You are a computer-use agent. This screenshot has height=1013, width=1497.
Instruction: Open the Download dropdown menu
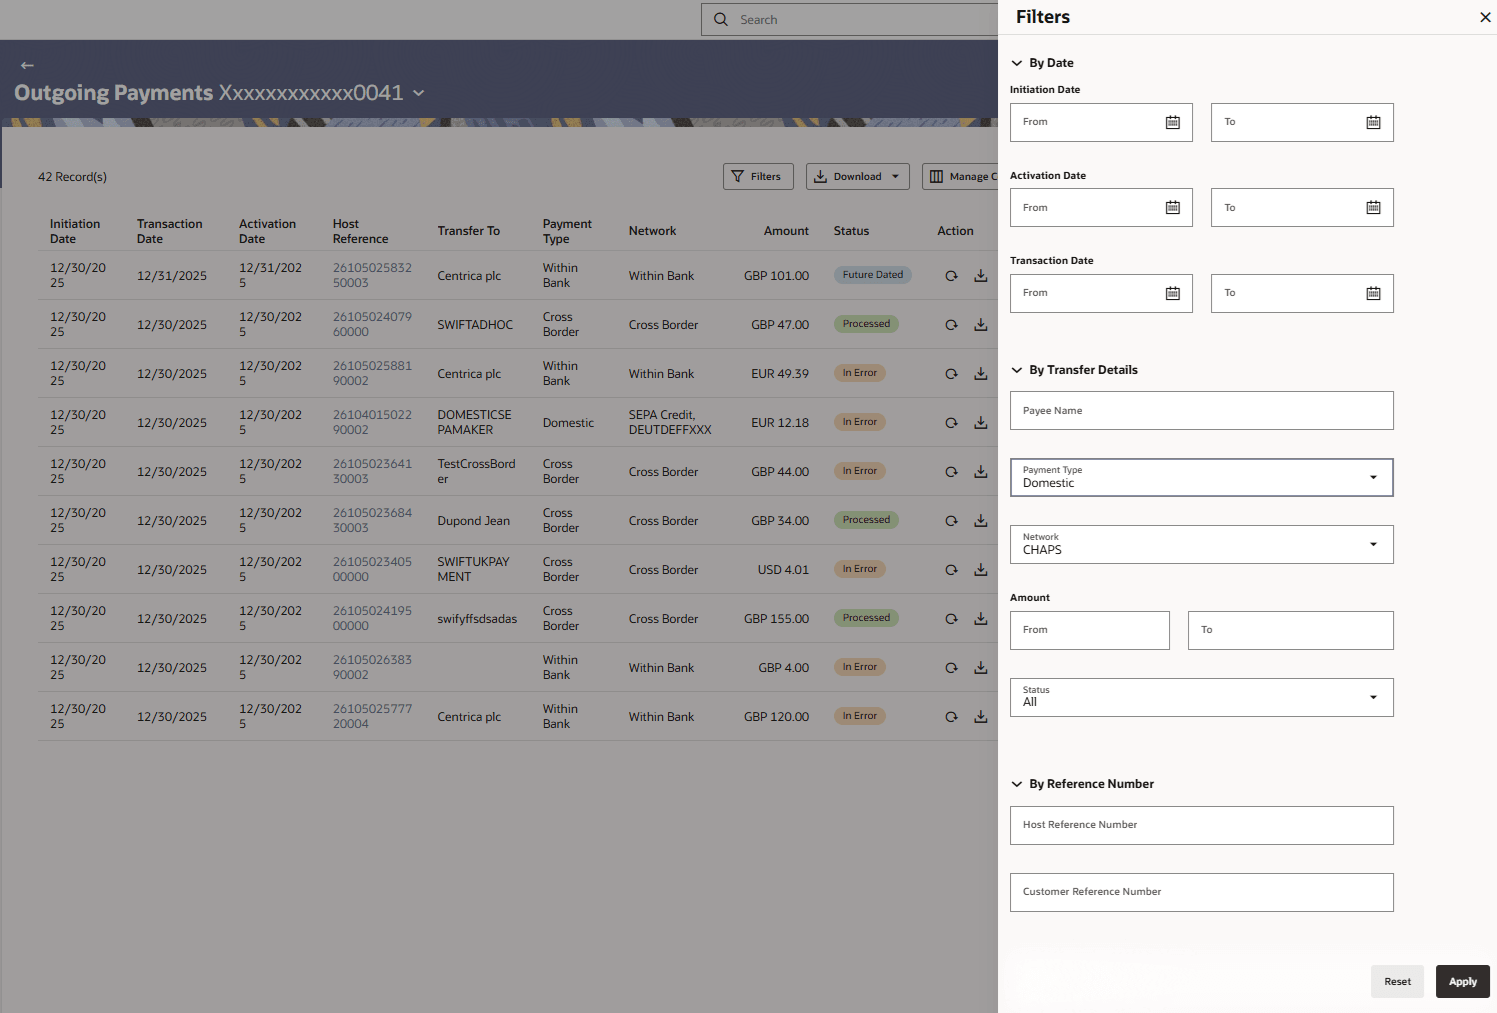coord(858,177)
